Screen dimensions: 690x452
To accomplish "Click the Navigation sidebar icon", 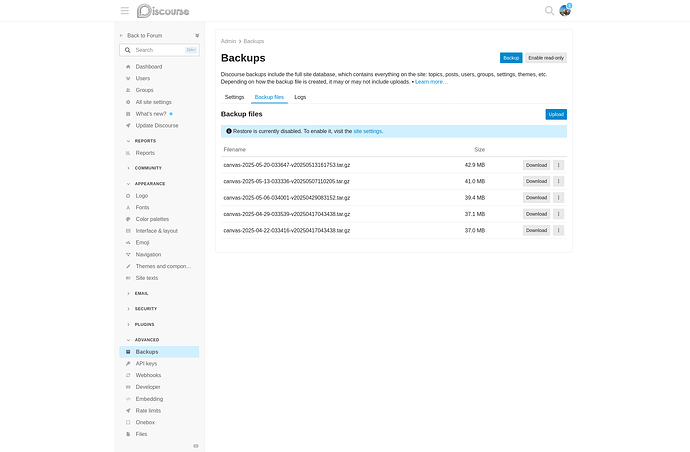I will (128, 254).
